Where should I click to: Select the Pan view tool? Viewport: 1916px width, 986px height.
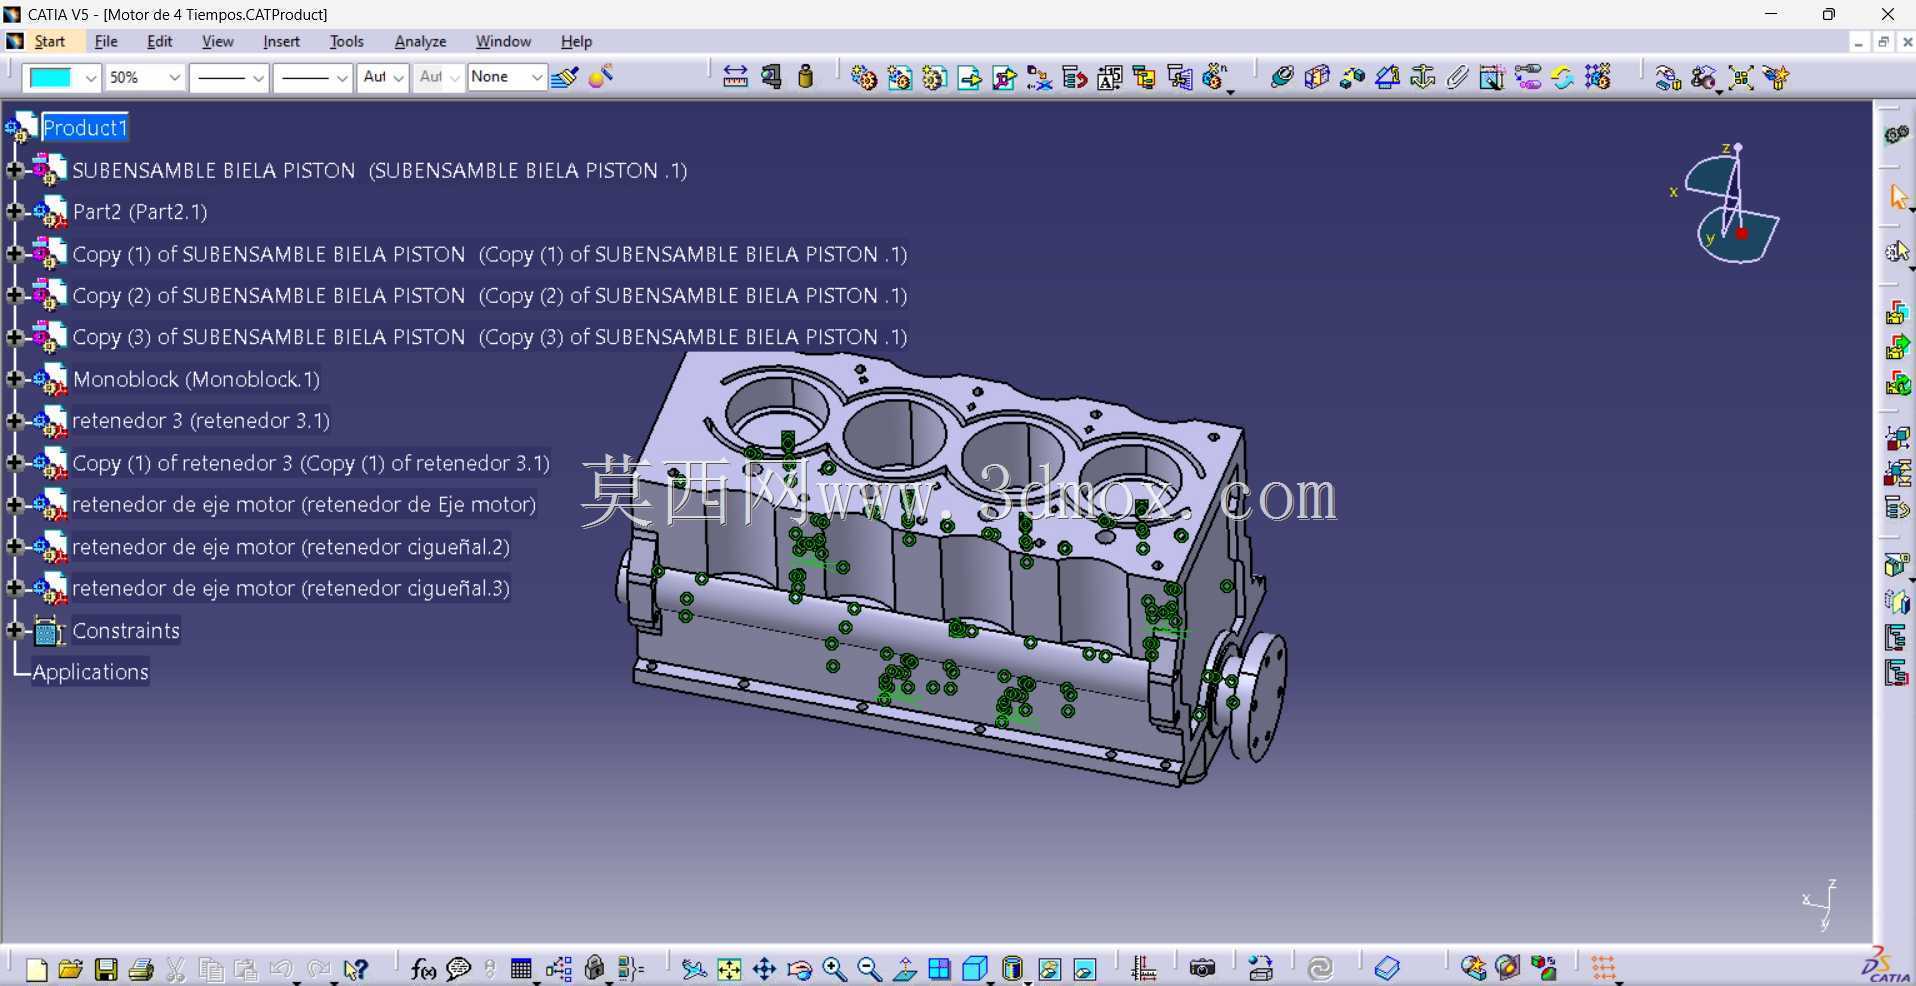coord(764,969)
